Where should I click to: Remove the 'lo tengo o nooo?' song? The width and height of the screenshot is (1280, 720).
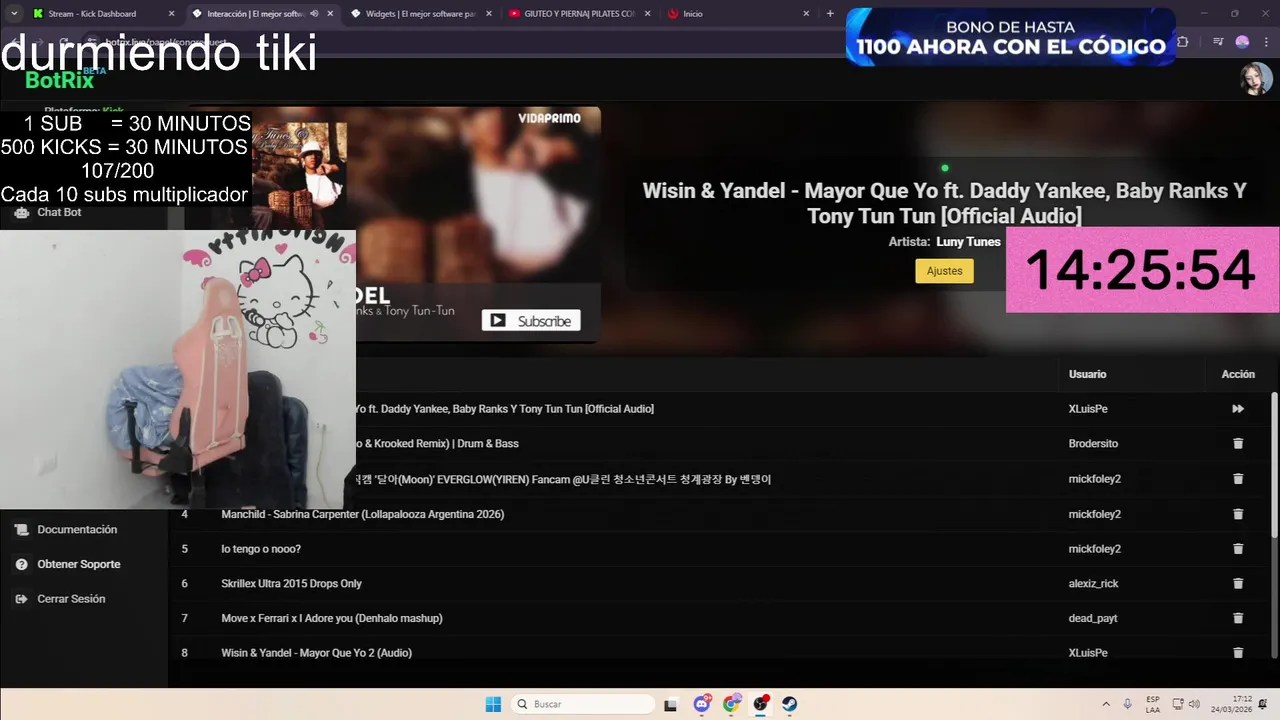tap(1238, 549)
